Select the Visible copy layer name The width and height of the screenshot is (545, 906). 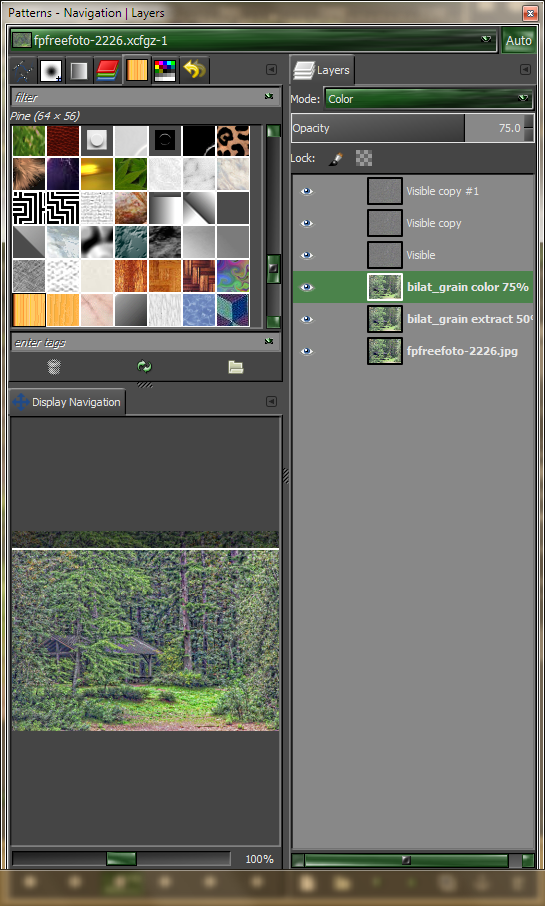pos(433,223)
